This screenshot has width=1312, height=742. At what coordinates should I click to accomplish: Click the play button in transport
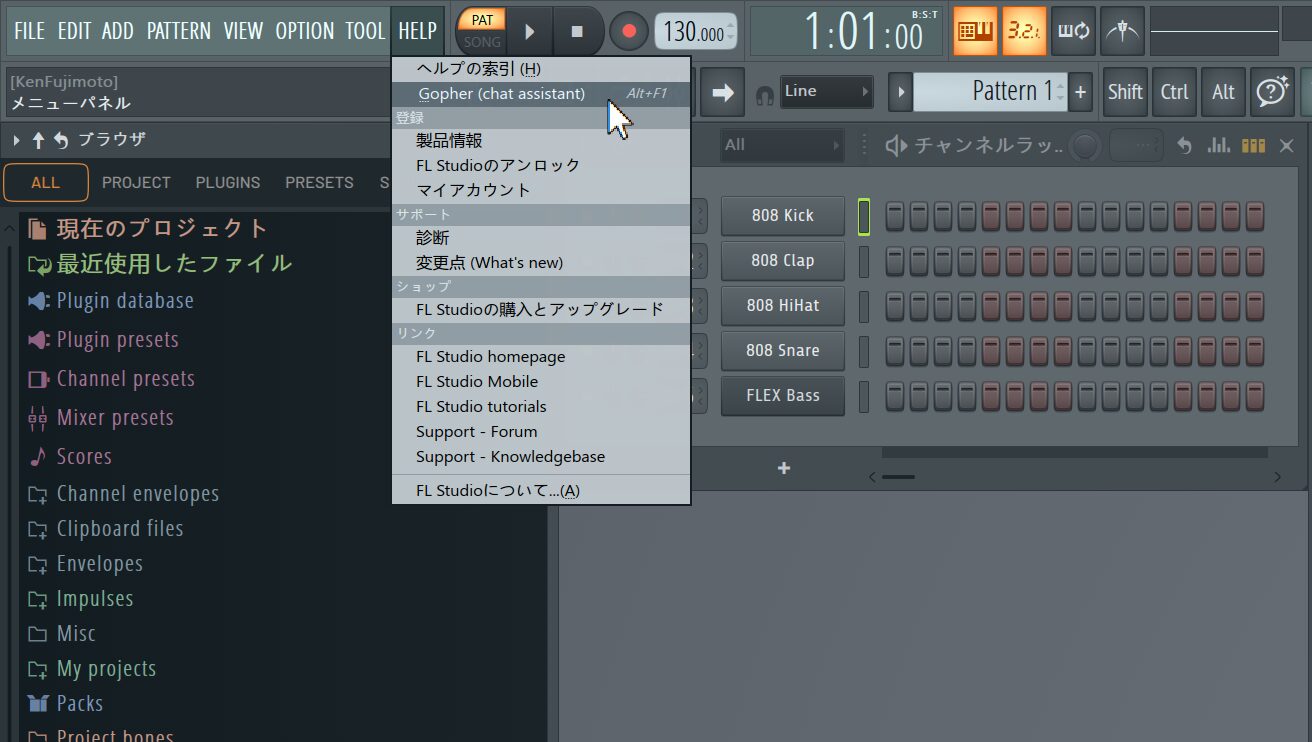tap(530, 32)
